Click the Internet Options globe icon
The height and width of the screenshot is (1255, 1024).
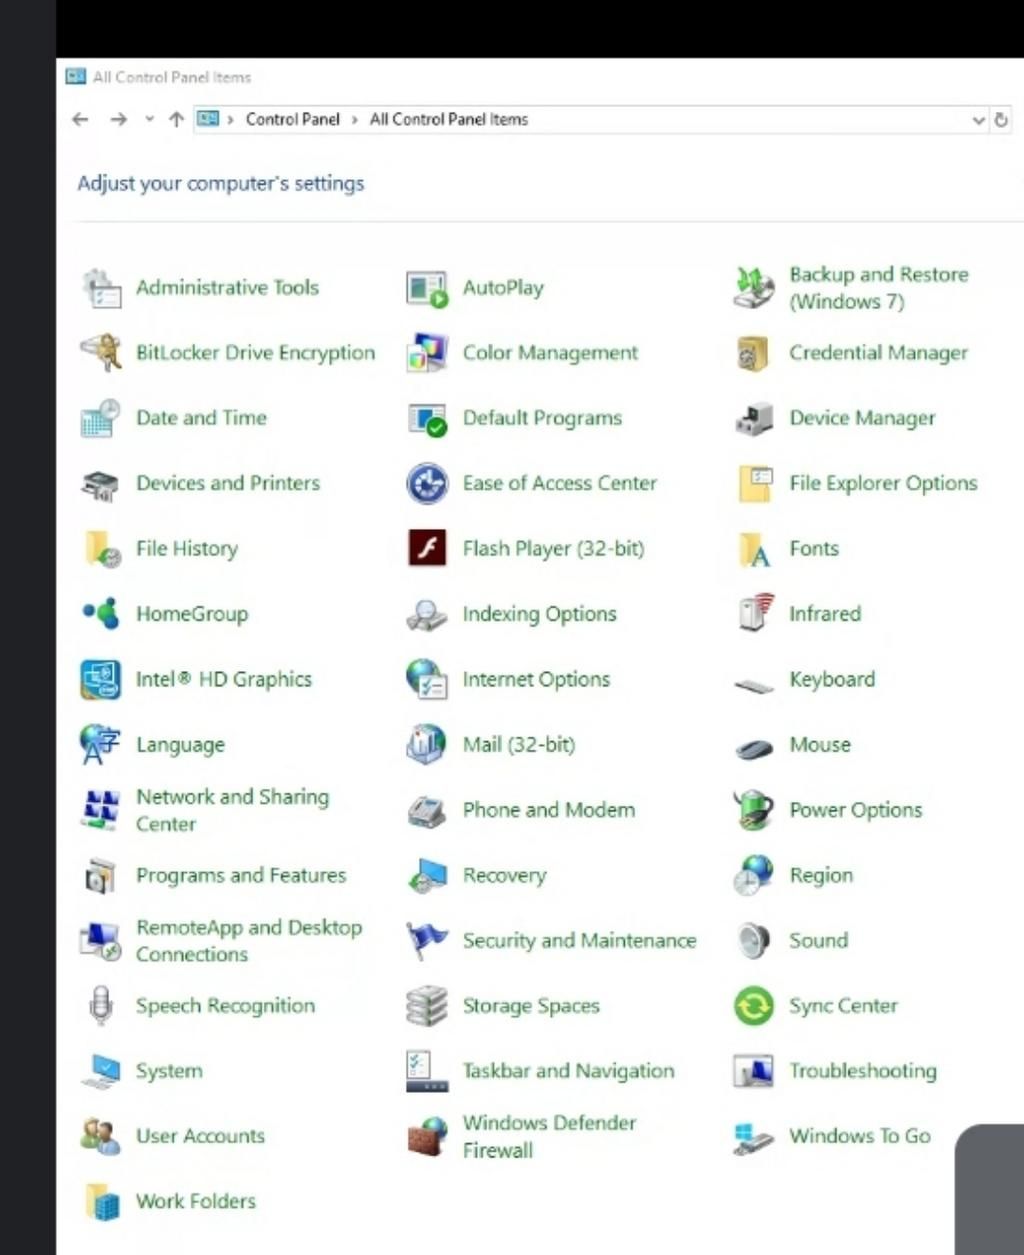pyautogui.click(x=427, y=679)
